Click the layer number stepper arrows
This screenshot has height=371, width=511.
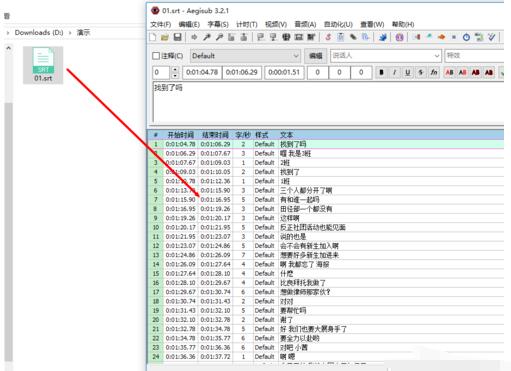pyautogui.click(x=175, y=72)
